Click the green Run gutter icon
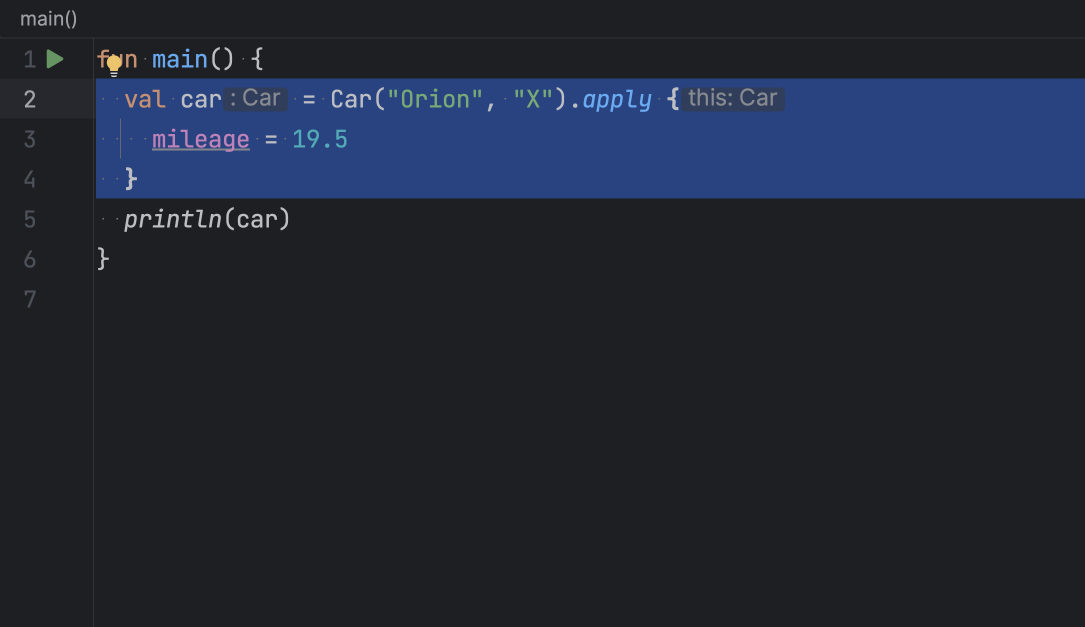The height and width of the screenshot is (627, 1085). [x=55, y=60]
